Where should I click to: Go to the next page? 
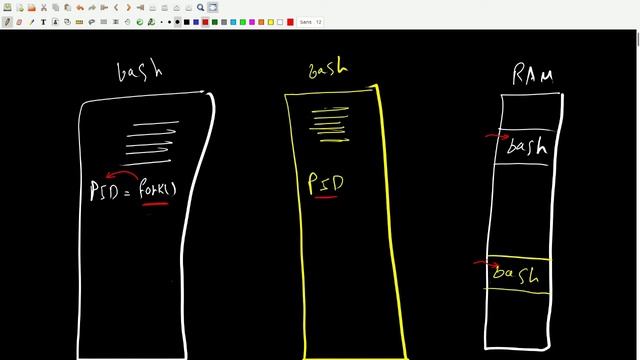pos(128,7)
